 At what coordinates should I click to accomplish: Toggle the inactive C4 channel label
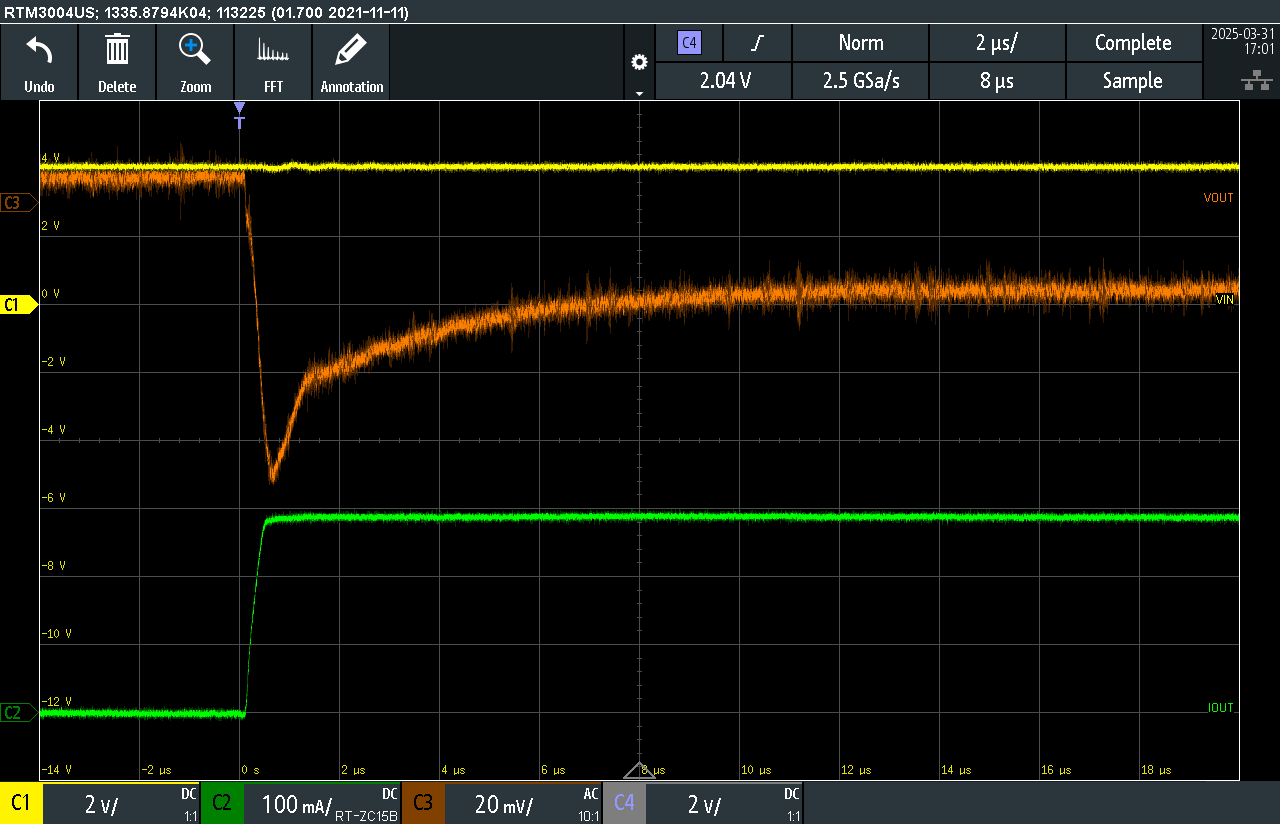tap(624, 803)
